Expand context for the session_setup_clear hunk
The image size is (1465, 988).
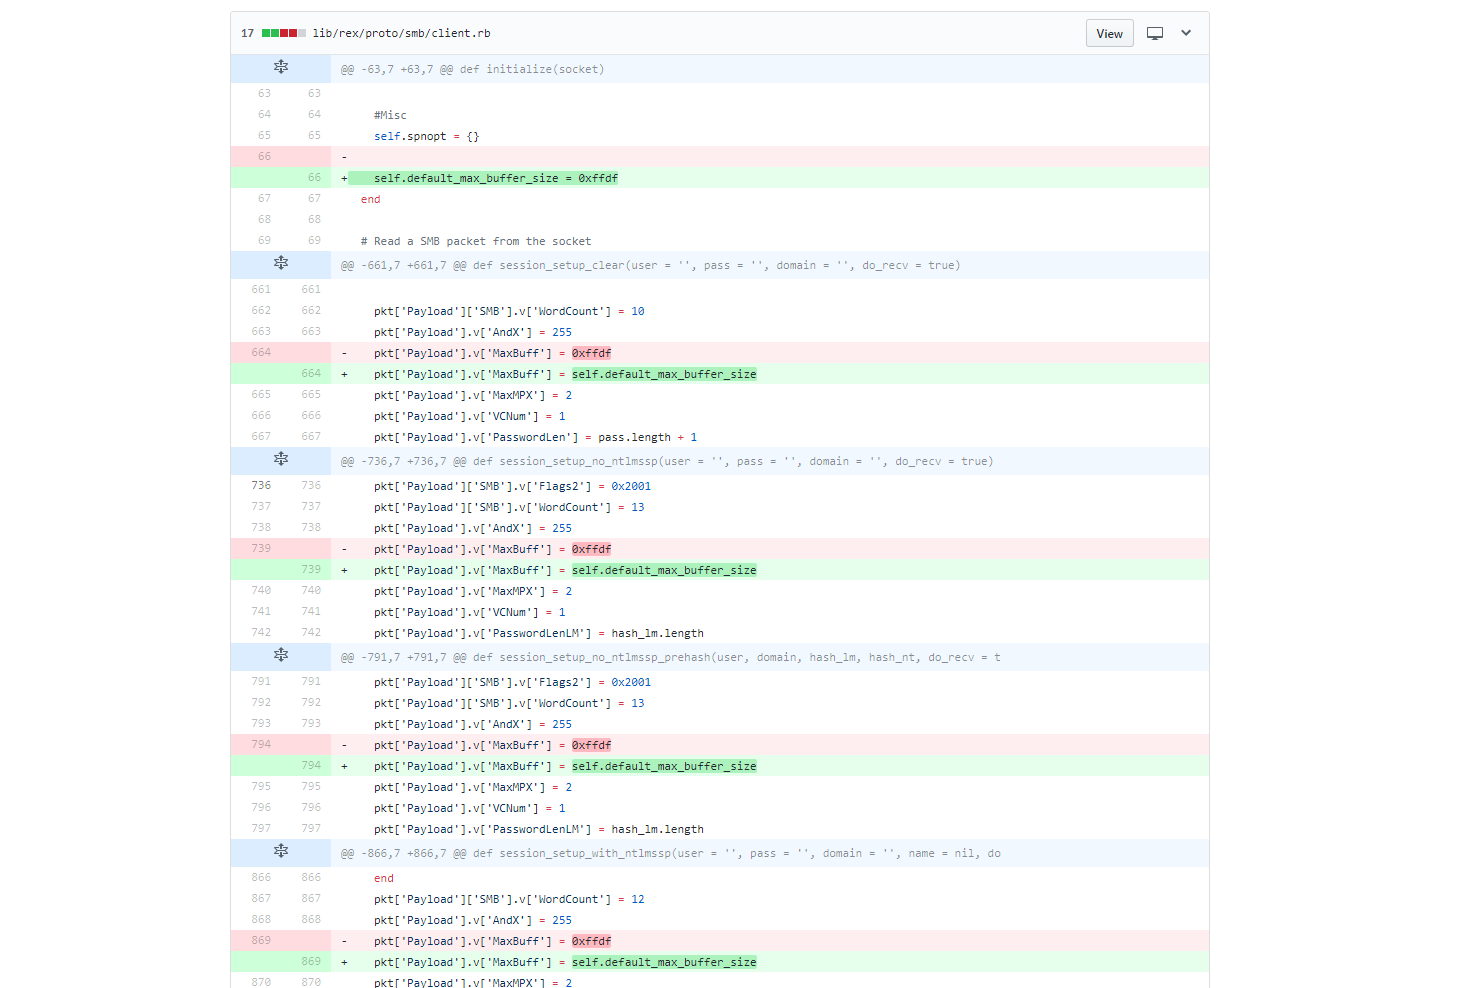tap(281, 263)
